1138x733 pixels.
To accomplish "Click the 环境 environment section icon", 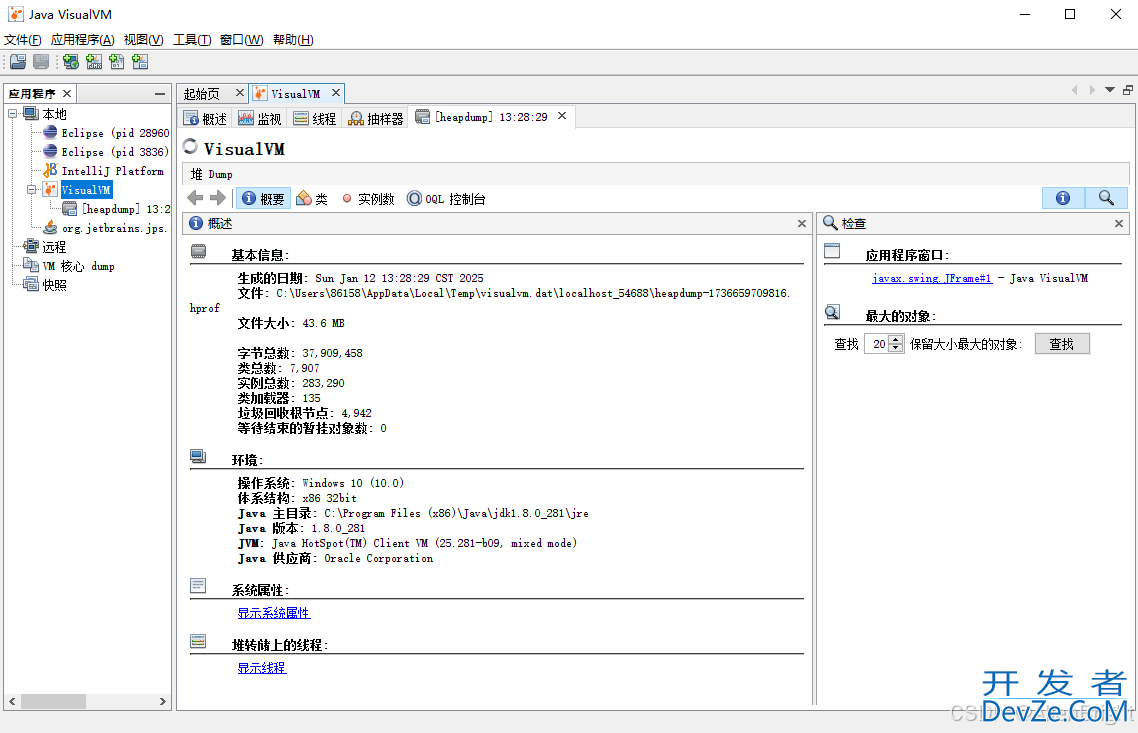I will pos(198,456).
